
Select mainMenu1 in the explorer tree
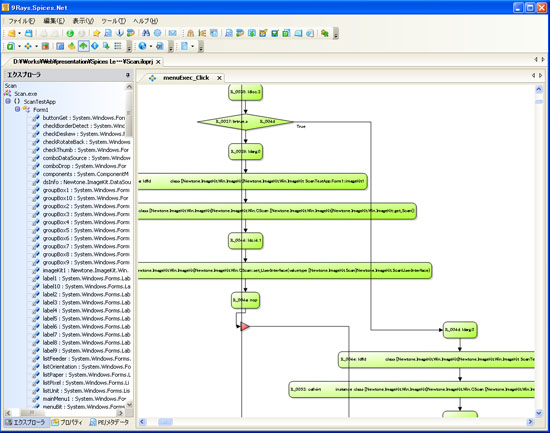pos(84,399)
